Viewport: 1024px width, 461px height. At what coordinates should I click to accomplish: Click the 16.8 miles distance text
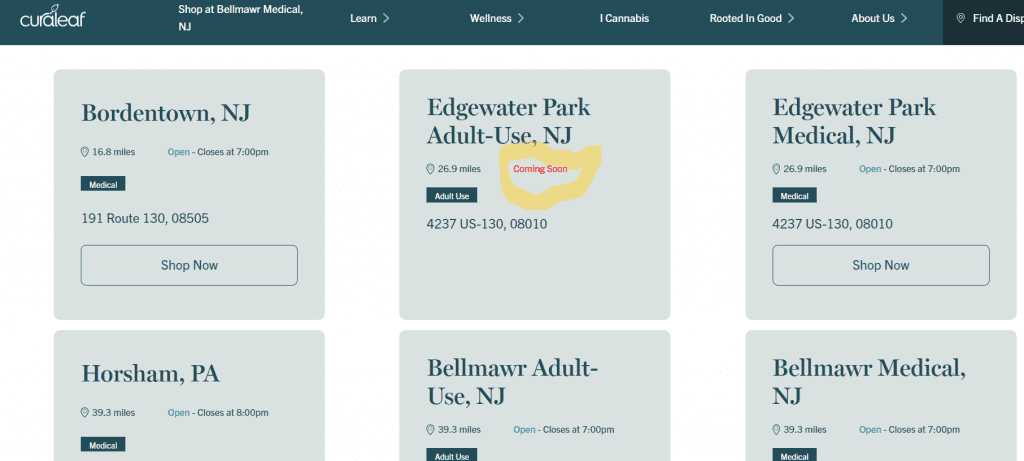114,152
